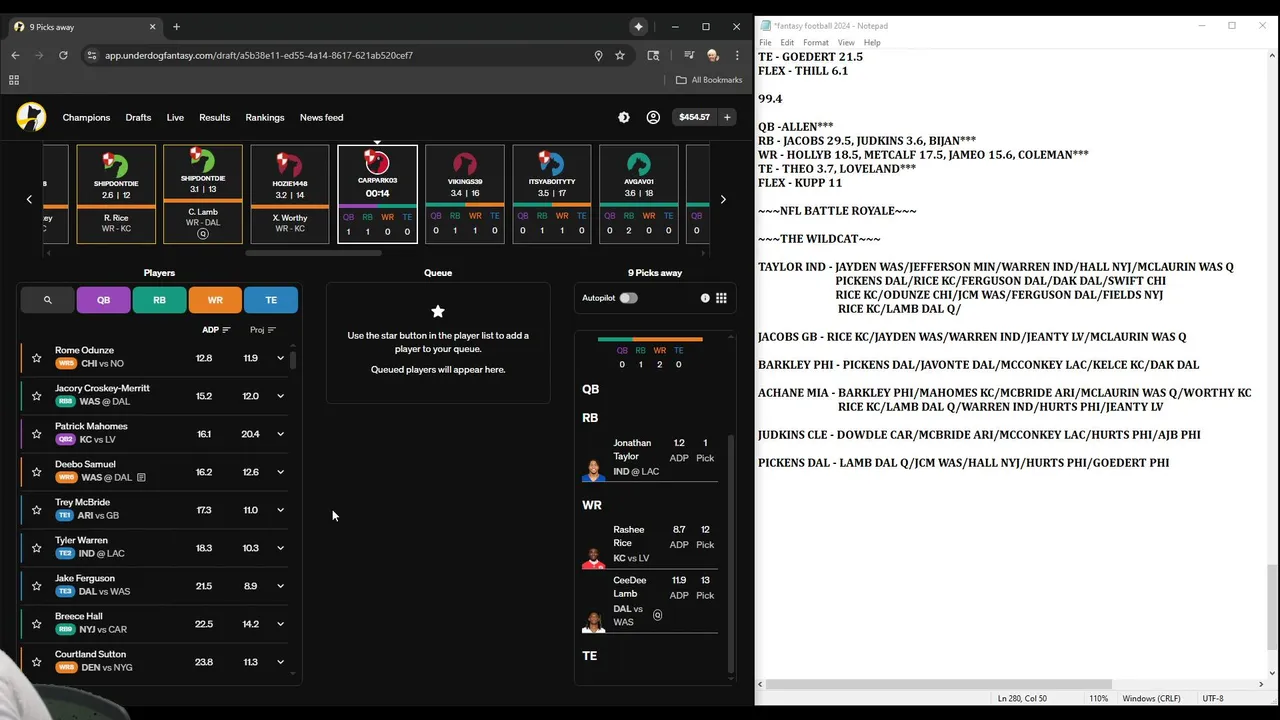Expand Breece Hall details chevron
Viewport: 1280px width, 720px height.
pos(280,624)
